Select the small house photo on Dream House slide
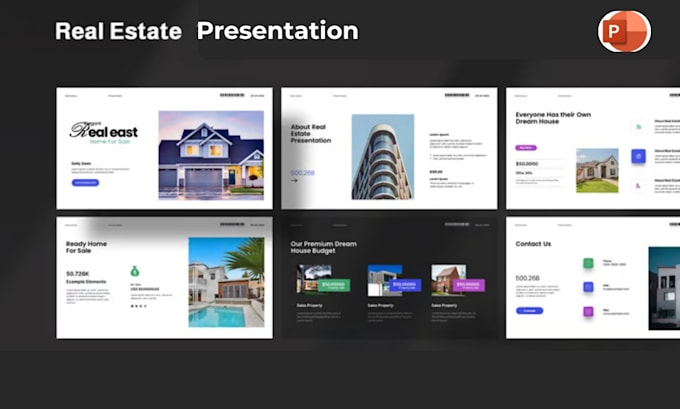680x409 pixels. click(x=597, y=170)
